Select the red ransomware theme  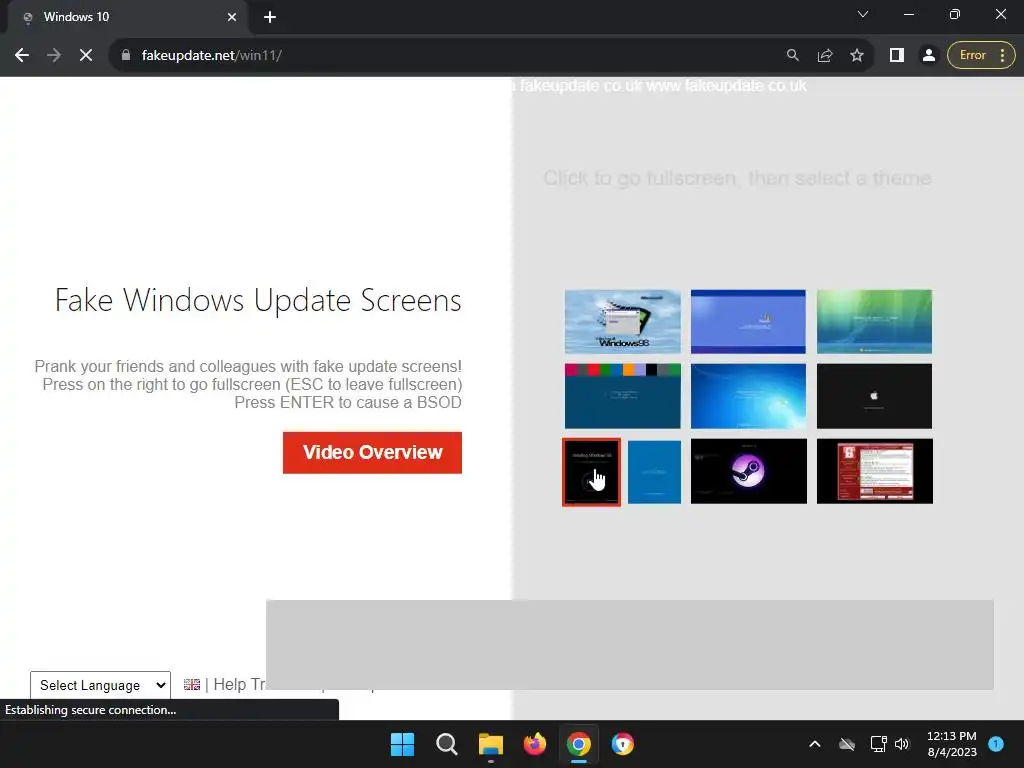pos(874,472)
